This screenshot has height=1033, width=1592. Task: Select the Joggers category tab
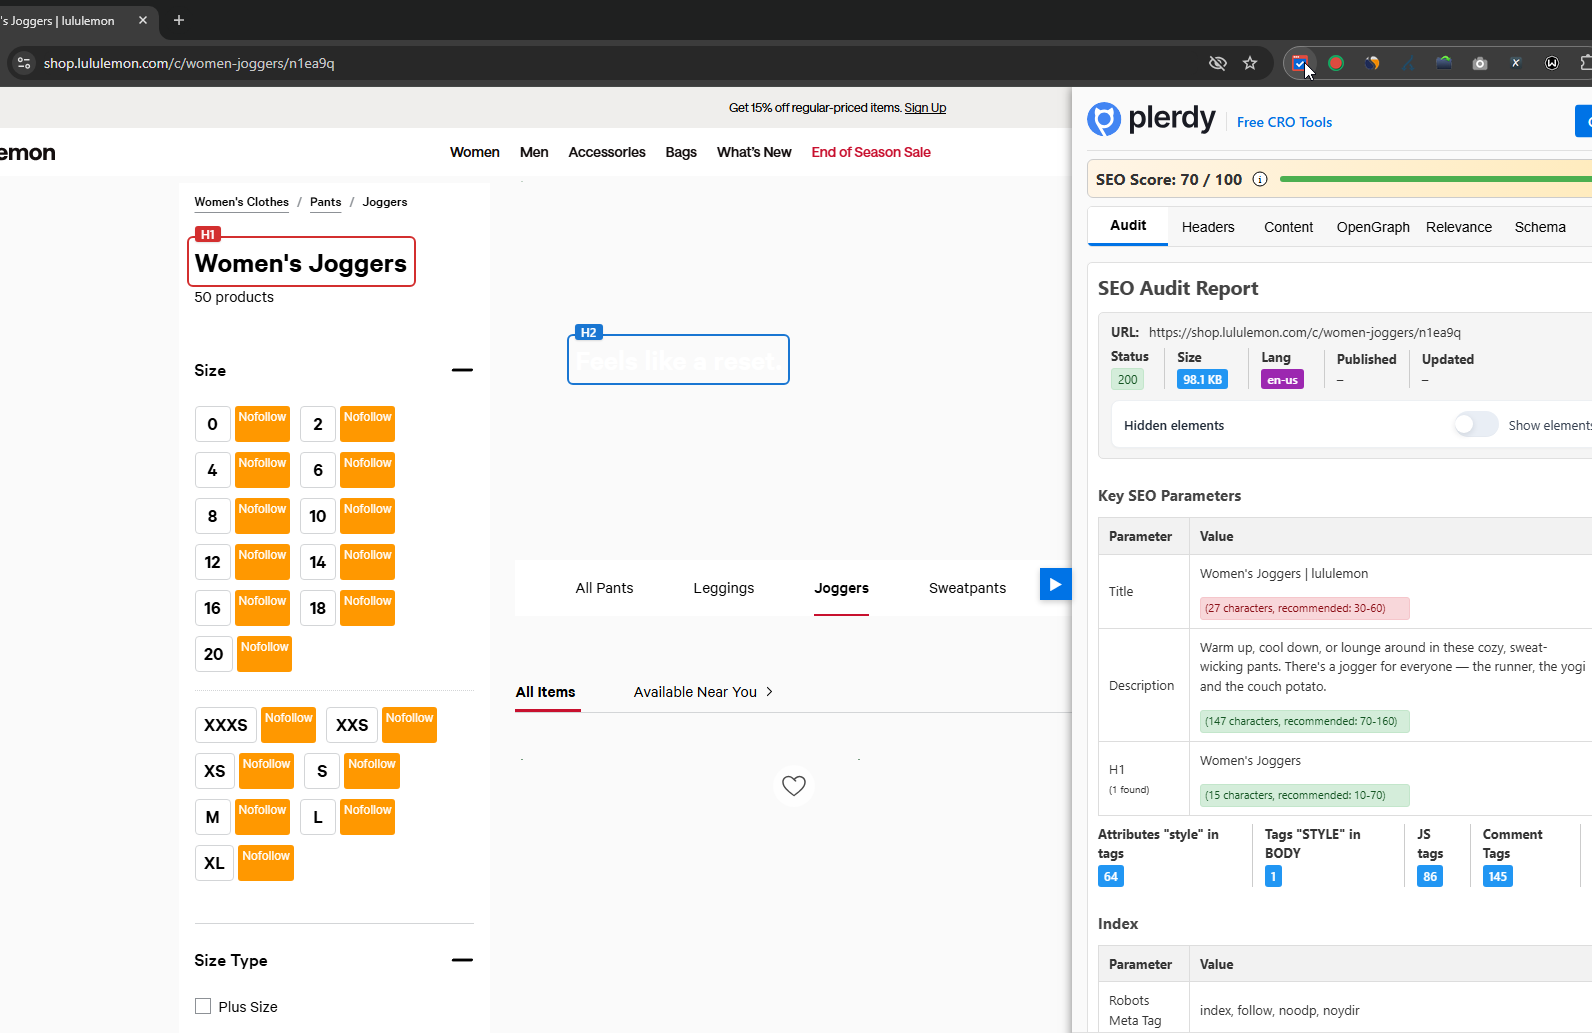[841, 588]
